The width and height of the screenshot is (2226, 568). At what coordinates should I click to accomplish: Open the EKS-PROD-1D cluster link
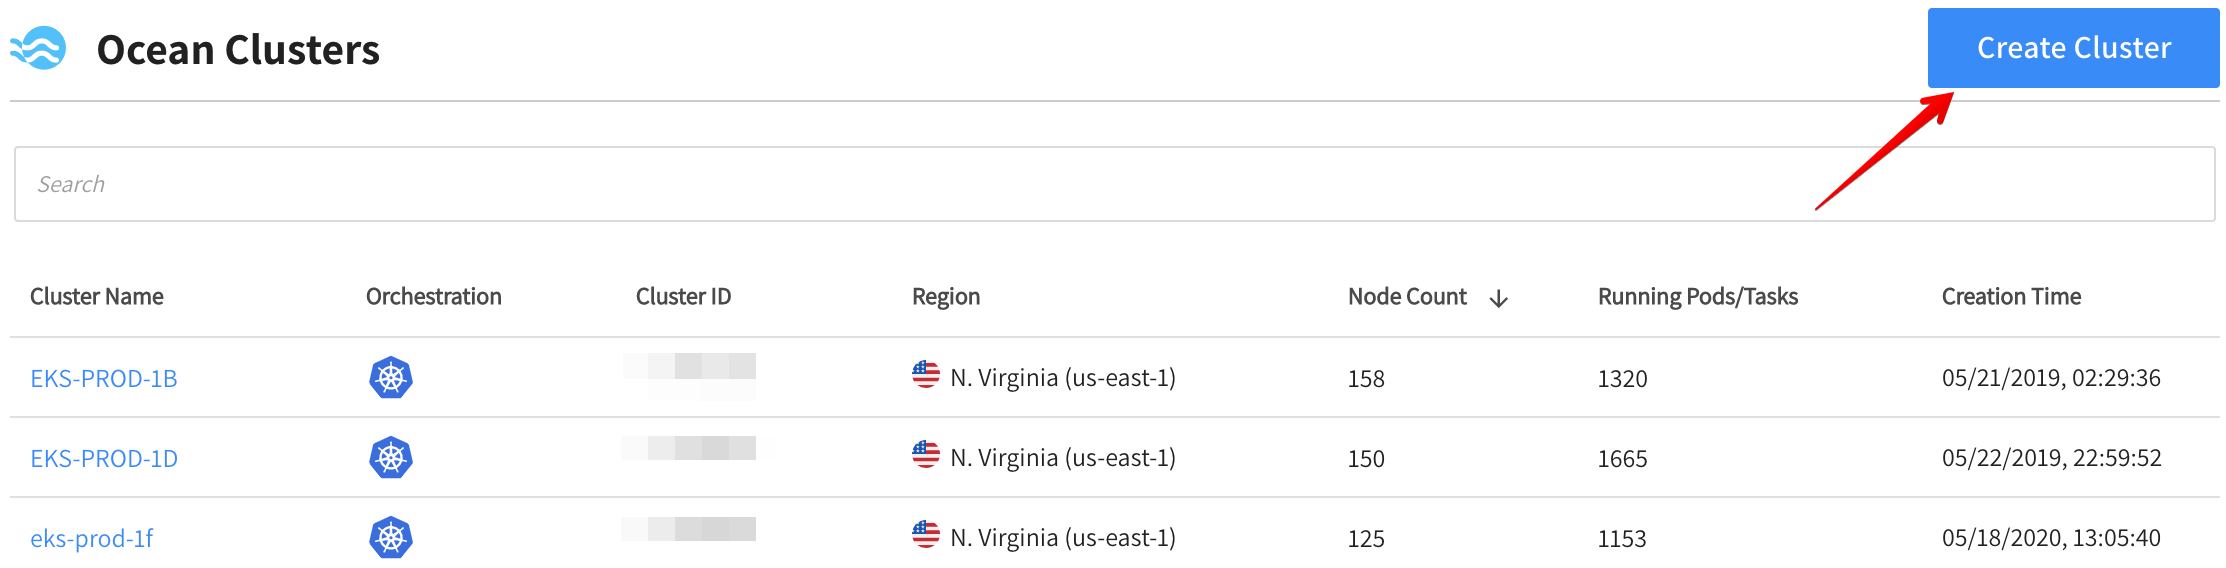pos(104,459)
